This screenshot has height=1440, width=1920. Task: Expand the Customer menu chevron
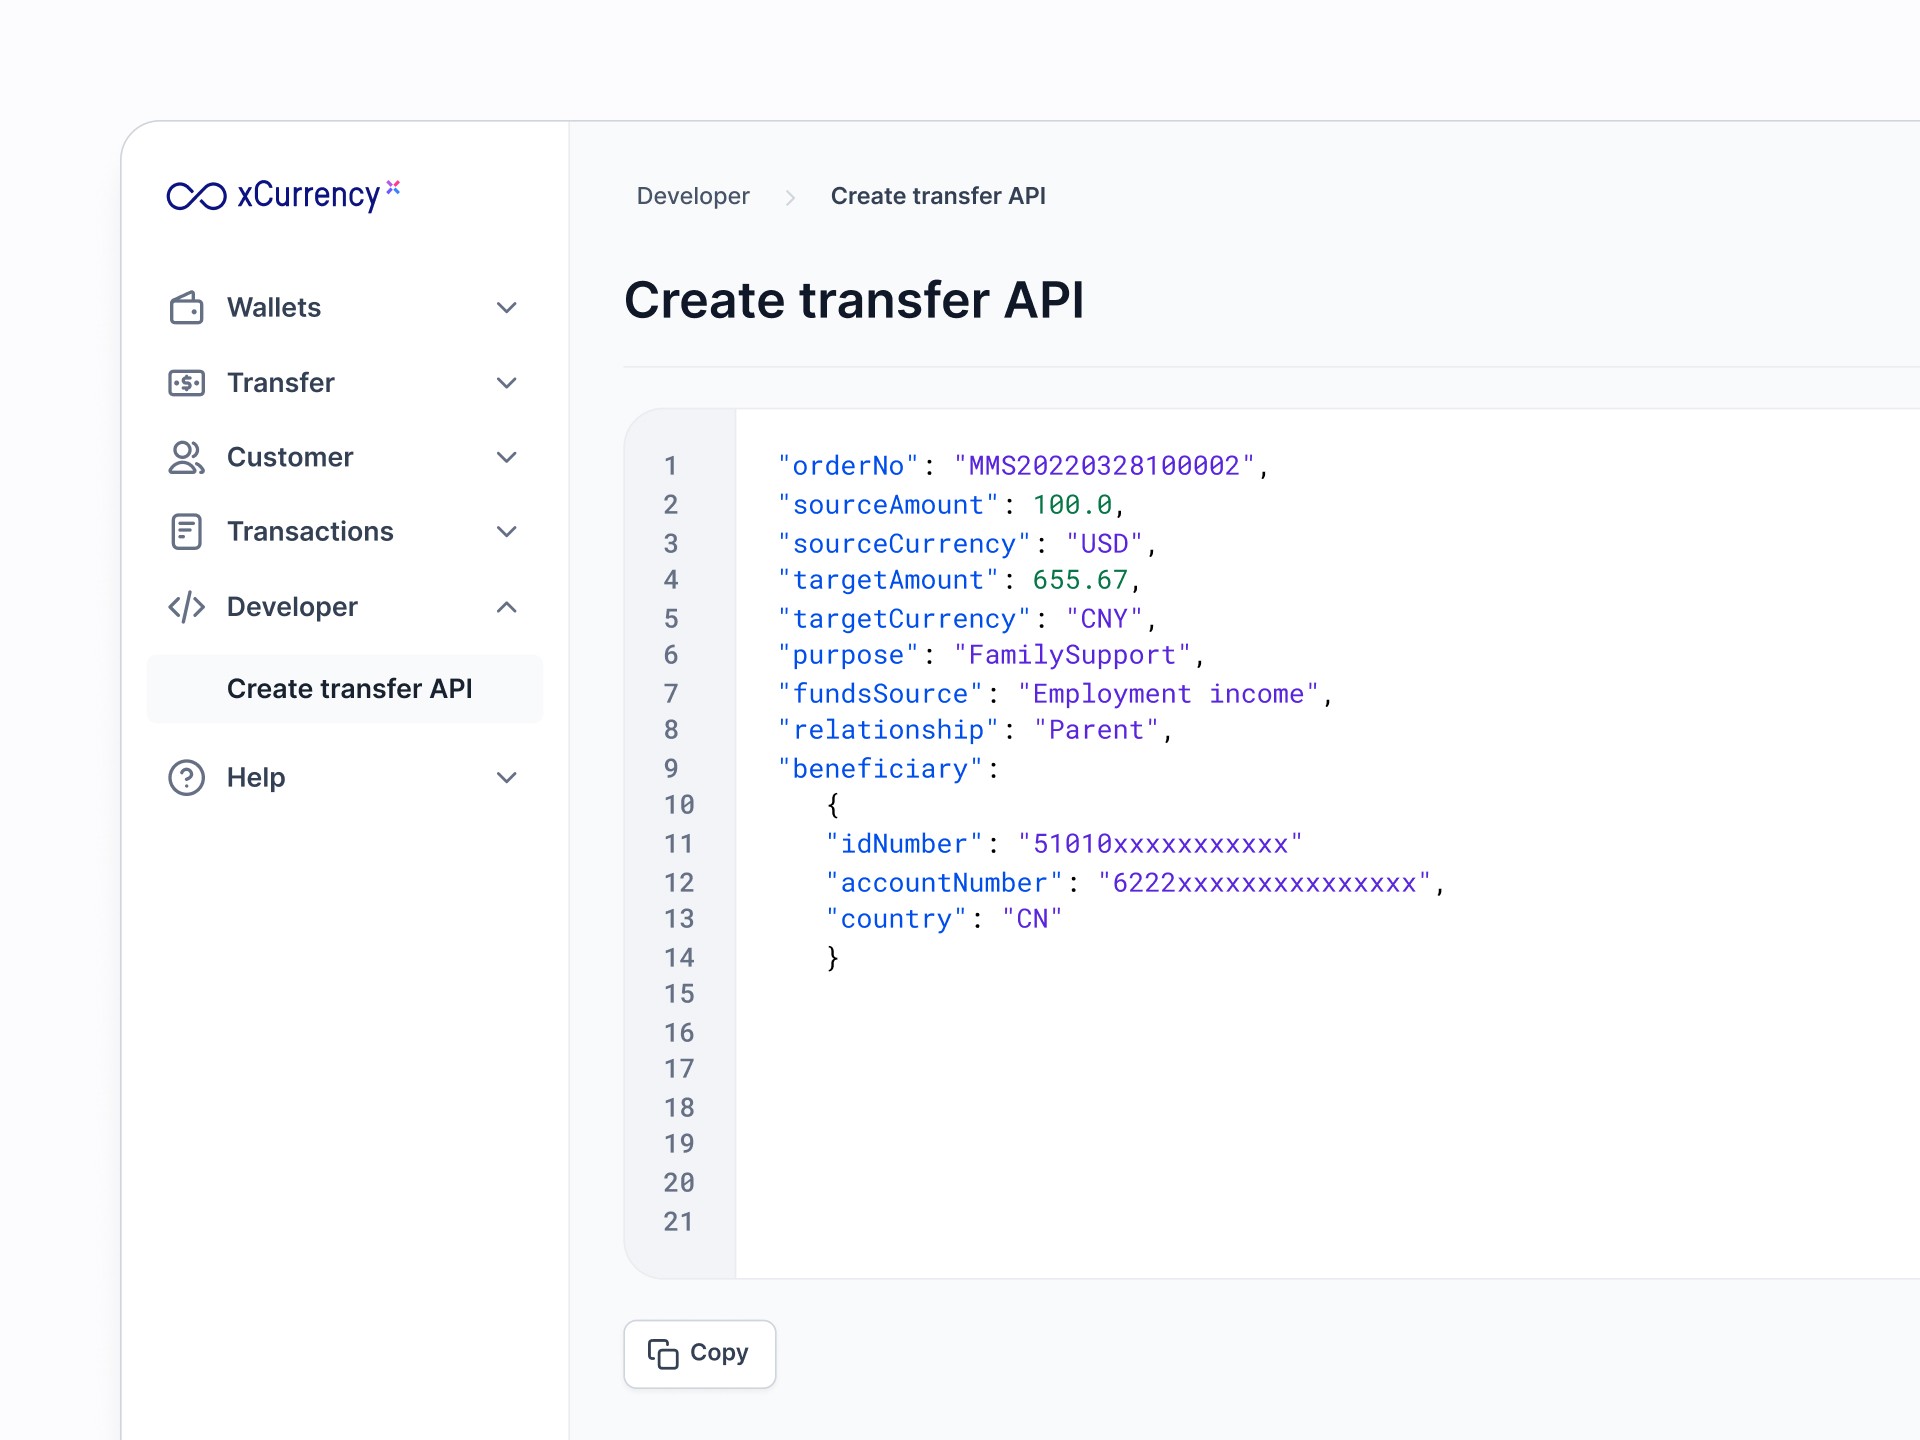click(x=507, y=457)
